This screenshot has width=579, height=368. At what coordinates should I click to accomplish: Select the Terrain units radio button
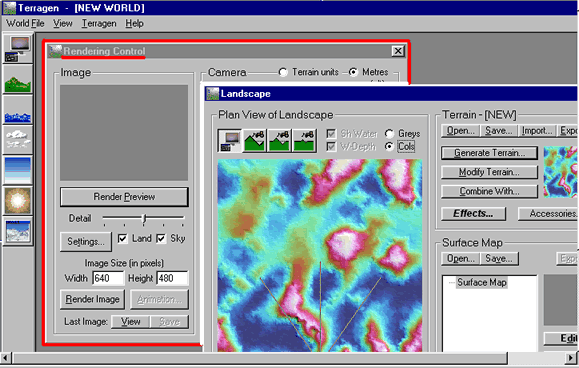pos(283,72)
